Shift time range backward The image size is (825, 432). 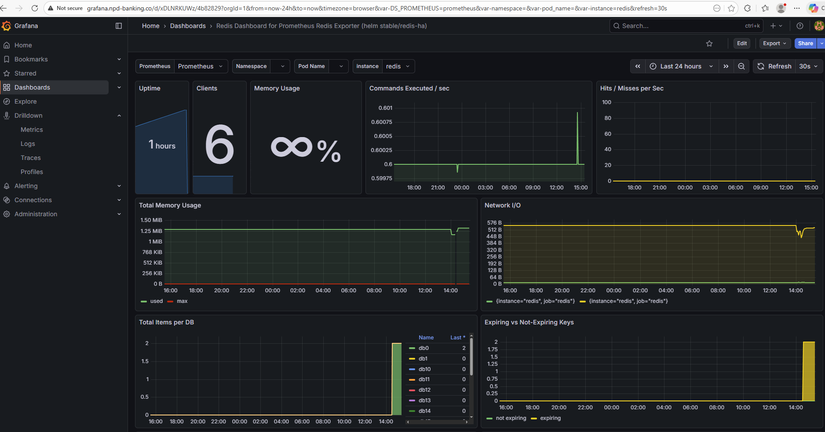pyautogui.click(x=638, y=66)
